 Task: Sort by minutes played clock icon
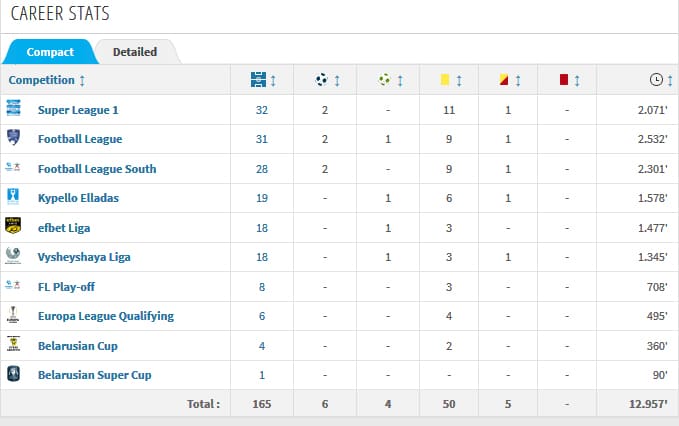pyautogui.click(x=657, y=80)
